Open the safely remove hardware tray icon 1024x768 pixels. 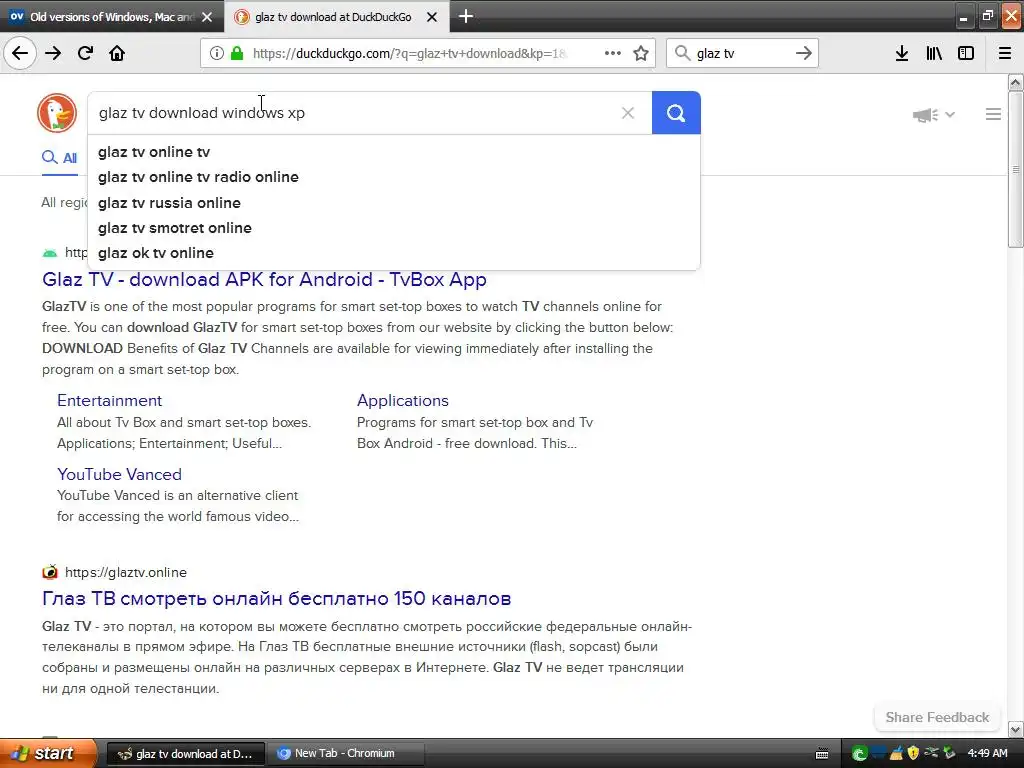(931, 753)
